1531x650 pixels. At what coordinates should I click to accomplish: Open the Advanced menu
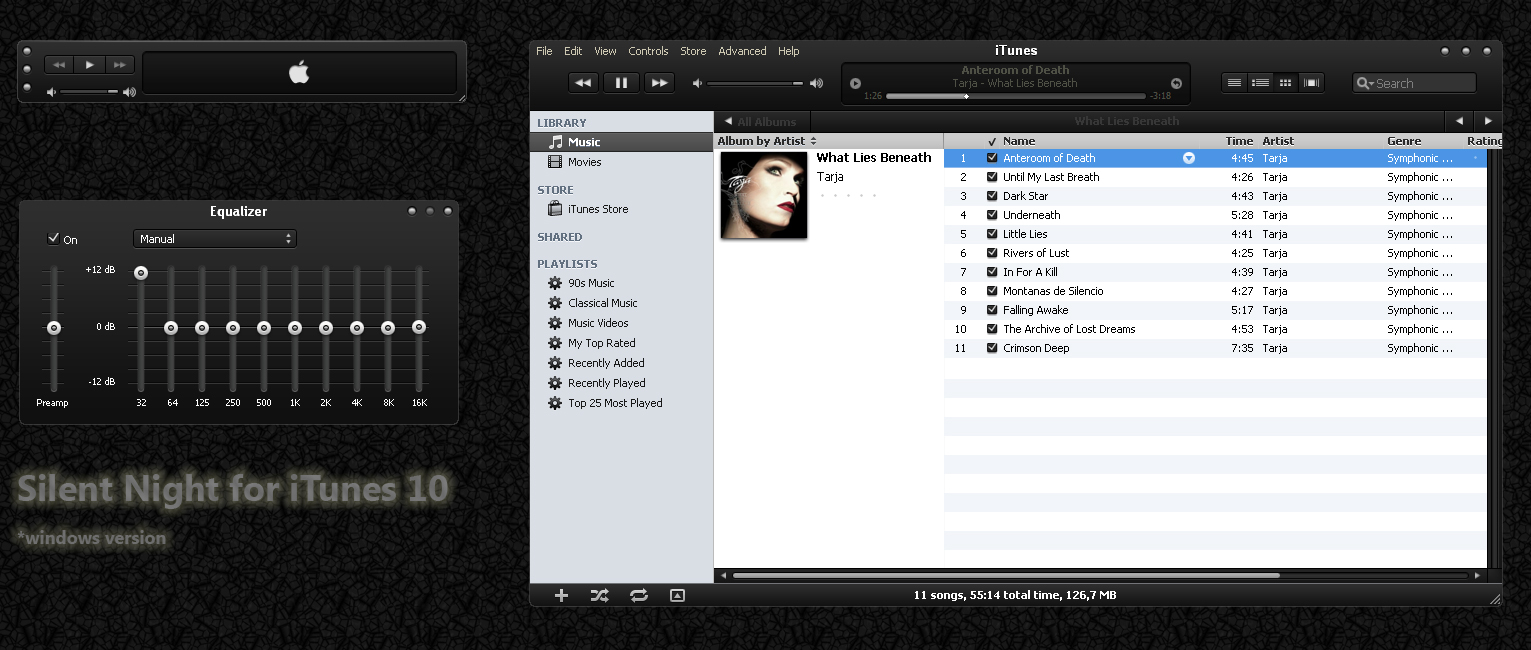tap(742, 51)
